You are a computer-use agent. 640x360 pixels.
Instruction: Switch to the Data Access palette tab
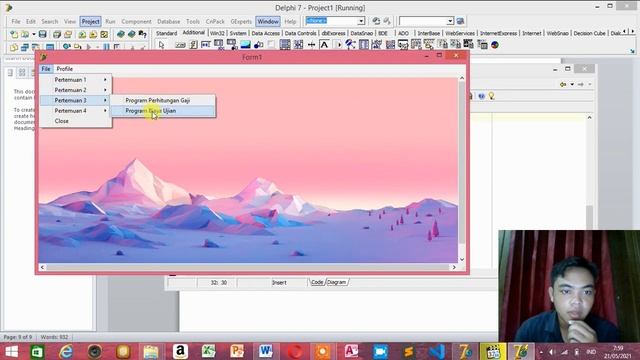pos(265,33)
